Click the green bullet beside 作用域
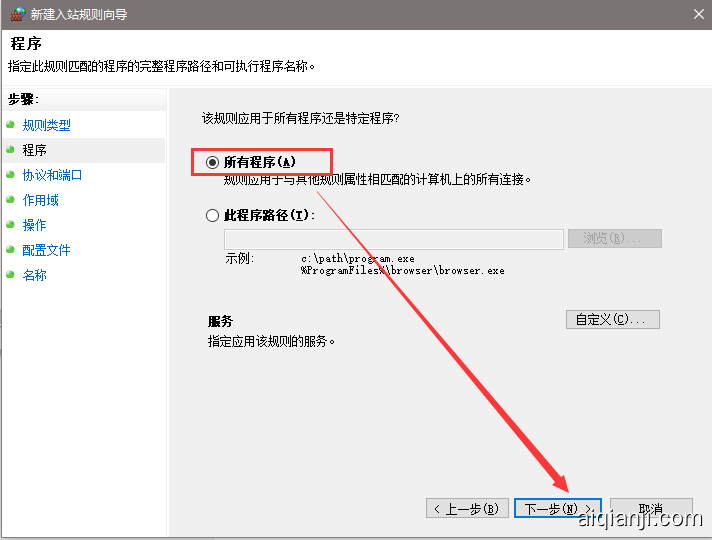Screen dimensions: 712x540 coord(11,200)
